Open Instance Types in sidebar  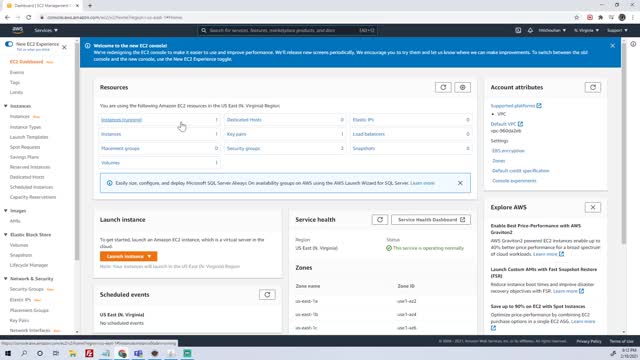tap(25, 127)
